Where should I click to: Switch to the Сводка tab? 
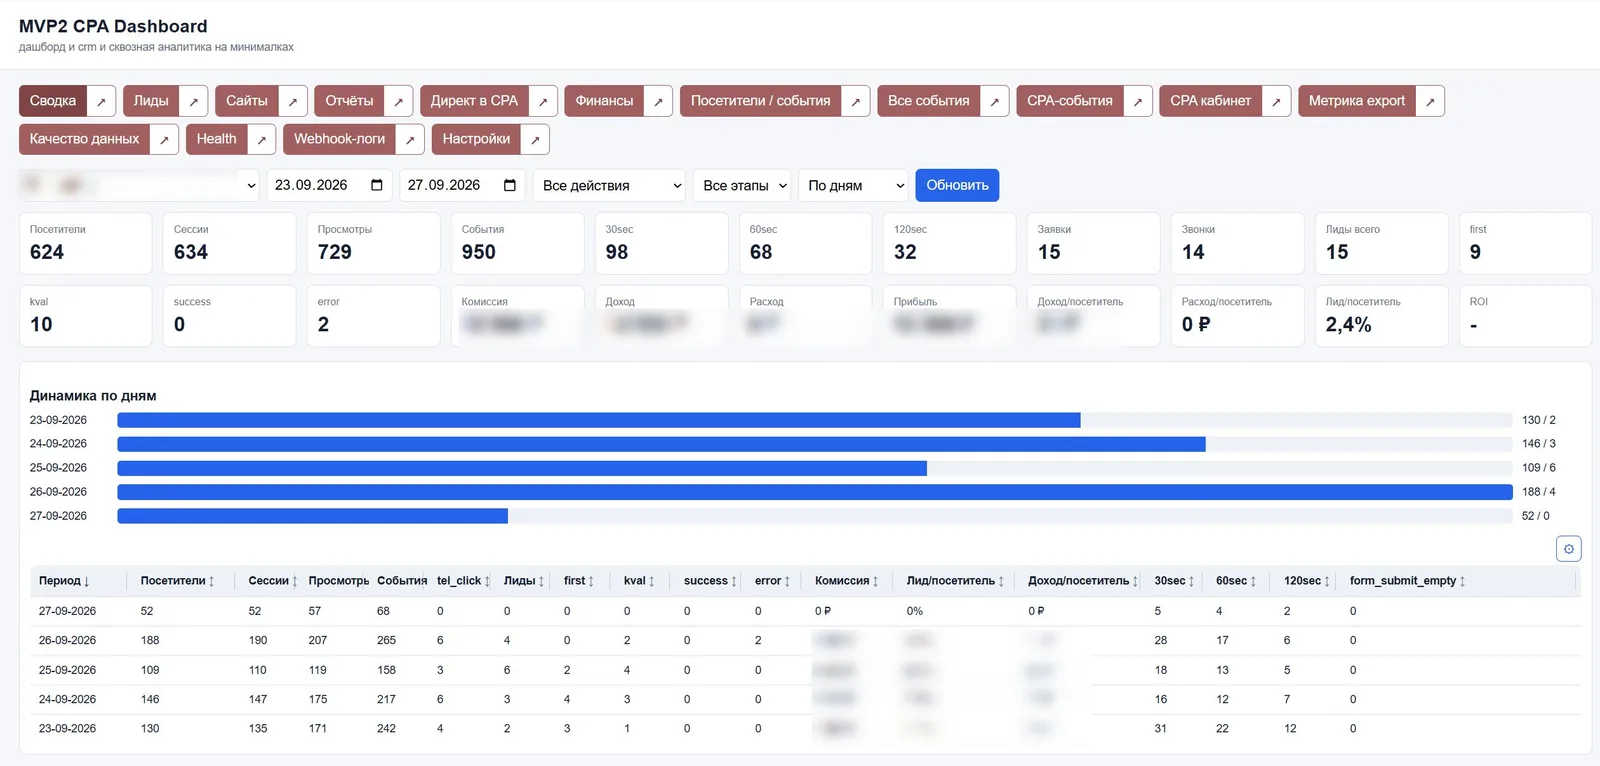pyautogui.click(x=53, y=101)
